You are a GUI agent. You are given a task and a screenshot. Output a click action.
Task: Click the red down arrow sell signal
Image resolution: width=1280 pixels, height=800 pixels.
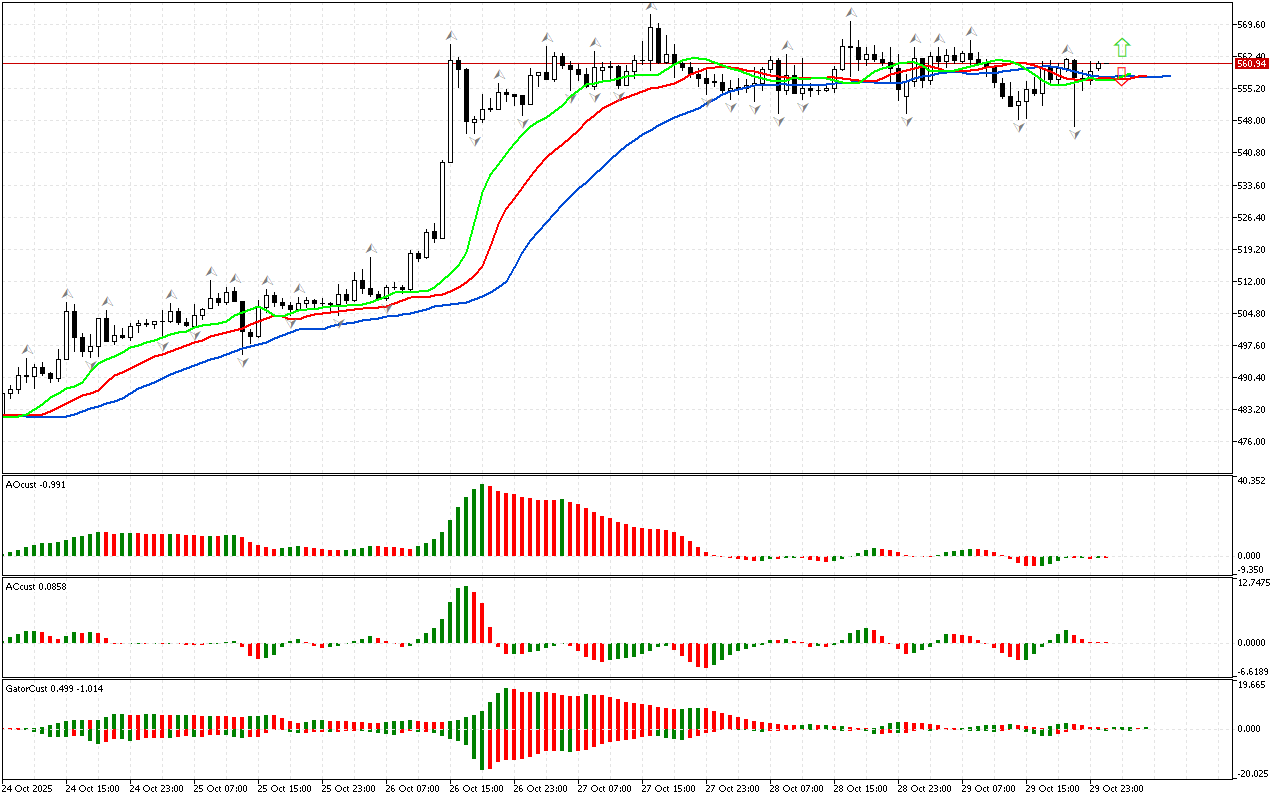pos(1122,77)
